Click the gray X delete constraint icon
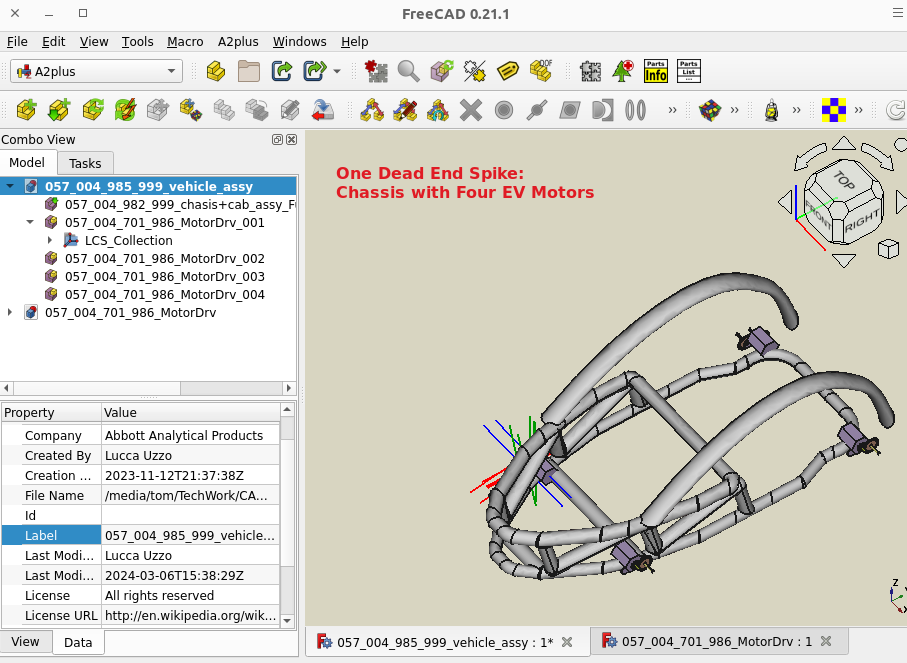 471,109
